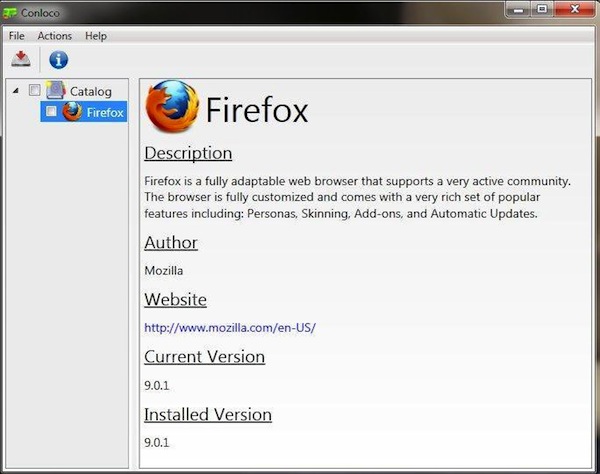Open the Actions menu
Viewport: 600px width, 474px height.
pos(55,36)
